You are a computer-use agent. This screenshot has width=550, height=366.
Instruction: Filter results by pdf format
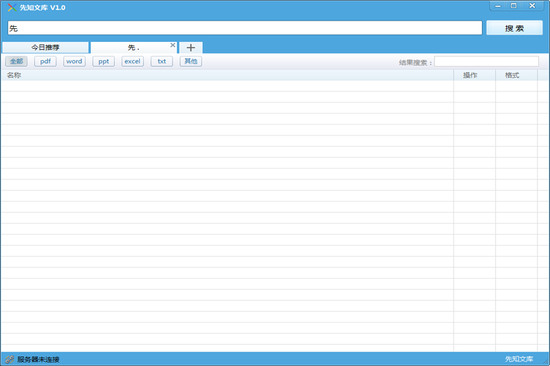point(45,61)
